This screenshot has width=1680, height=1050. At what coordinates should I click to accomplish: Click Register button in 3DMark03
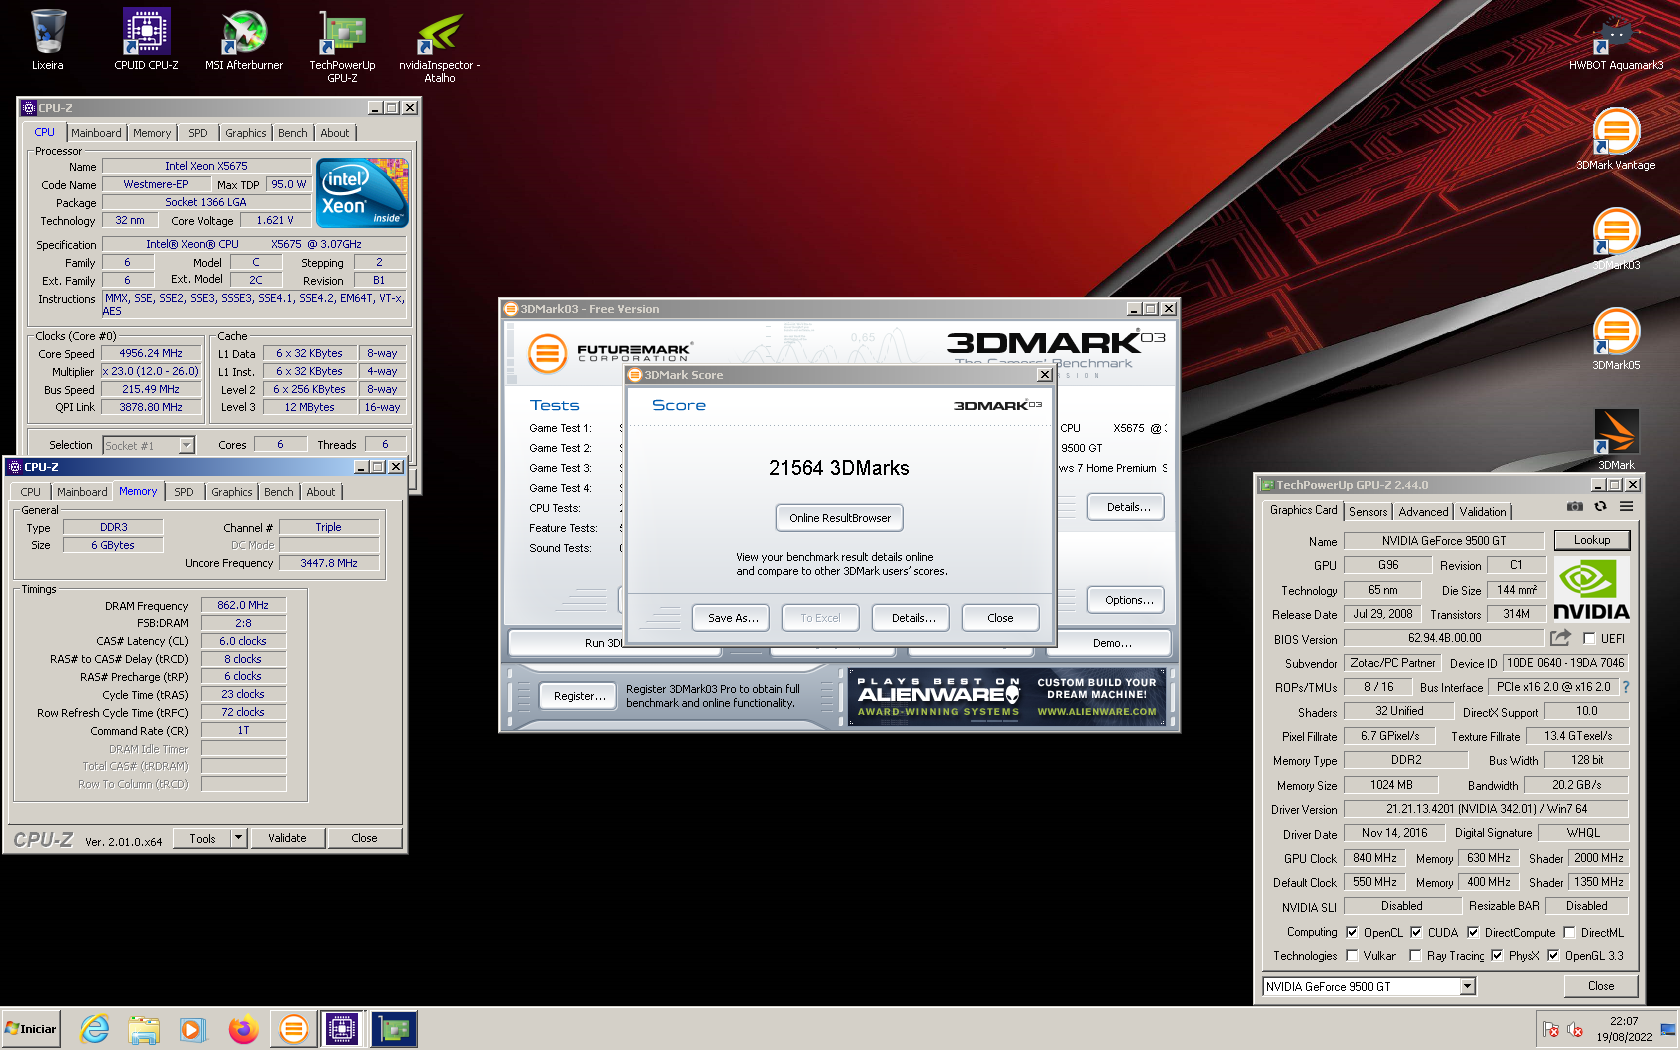tap(580, 696)
